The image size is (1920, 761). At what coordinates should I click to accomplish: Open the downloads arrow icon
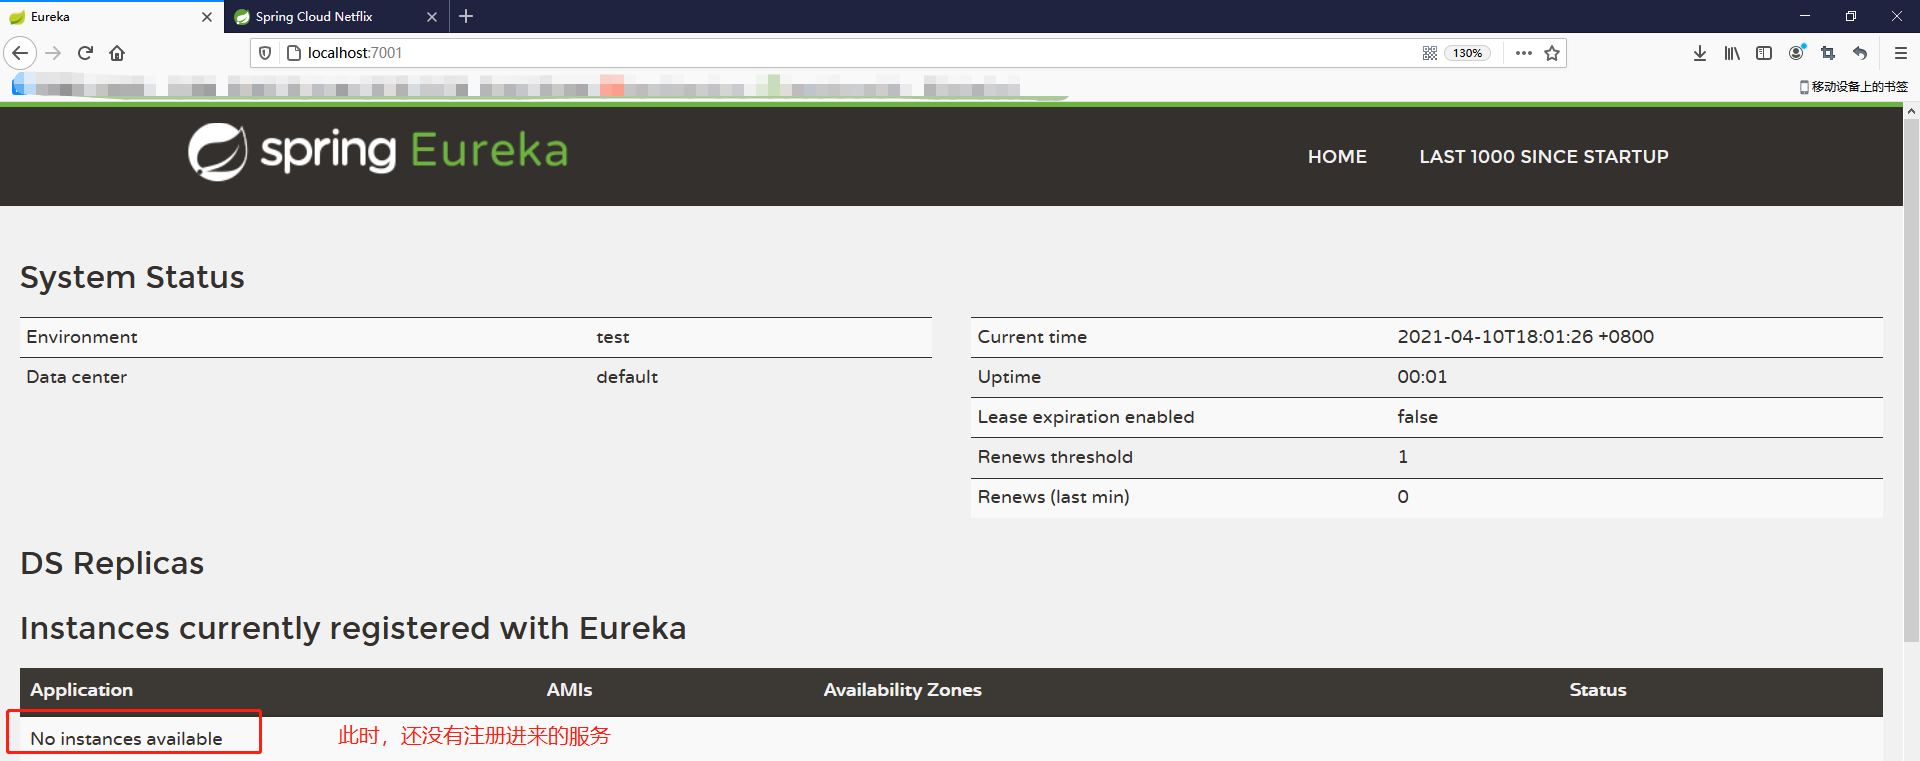click(x=1700, y=53)
